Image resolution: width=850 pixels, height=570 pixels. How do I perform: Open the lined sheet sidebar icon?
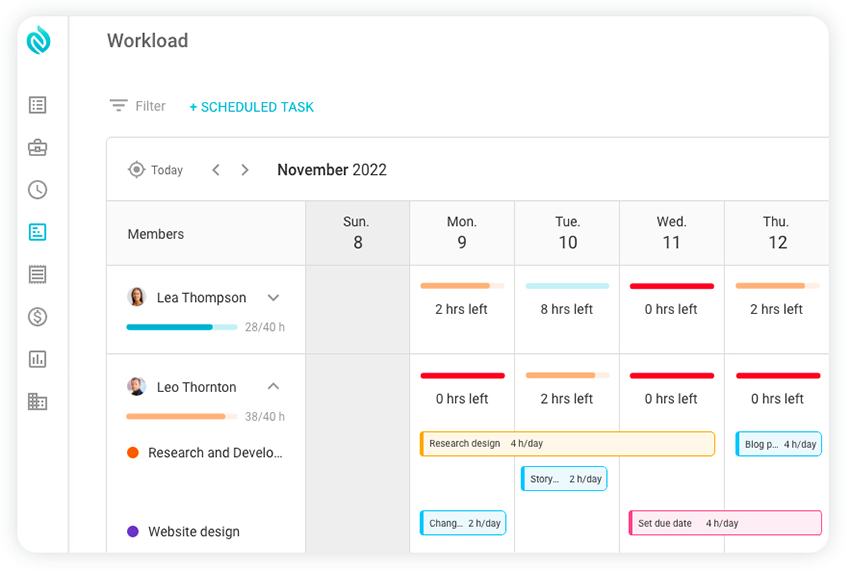click(37, 274)
